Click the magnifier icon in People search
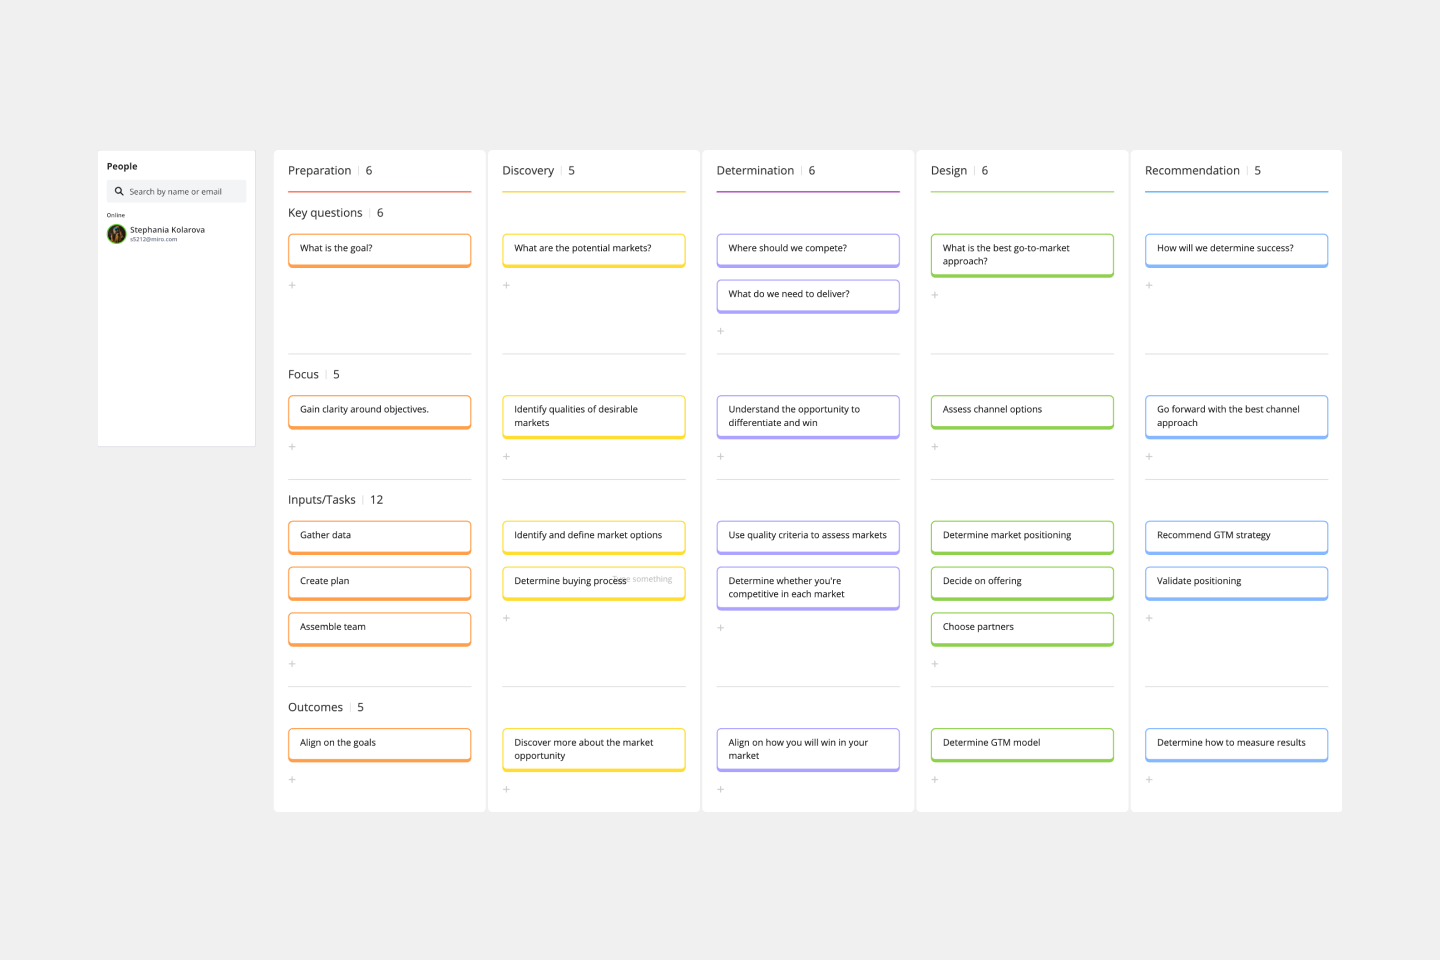This screenshot has height=960, width=1440. 119,192
